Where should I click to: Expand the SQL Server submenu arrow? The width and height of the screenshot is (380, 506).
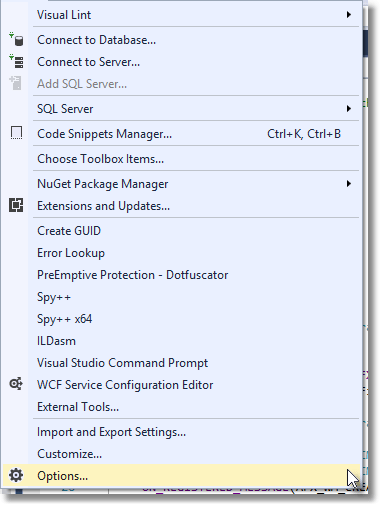pyautogui.click(x=348, y=109)
